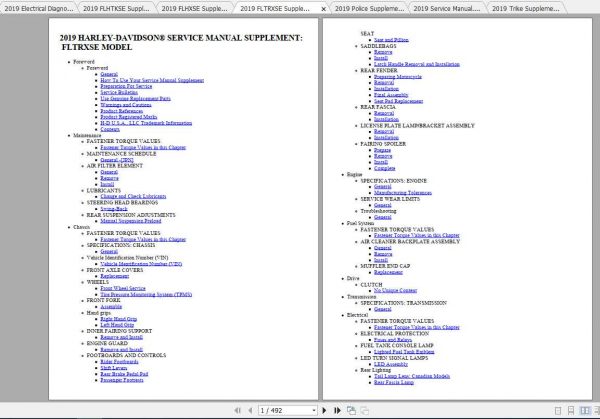Open the 2019 Trike Suppleme... tab
The width and height of the screenshot is (600, 419).
(x=525, y=8)
